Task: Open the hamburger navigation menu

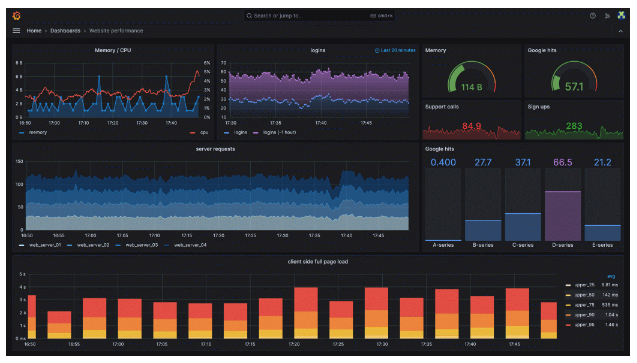Action: coord(16,30)
